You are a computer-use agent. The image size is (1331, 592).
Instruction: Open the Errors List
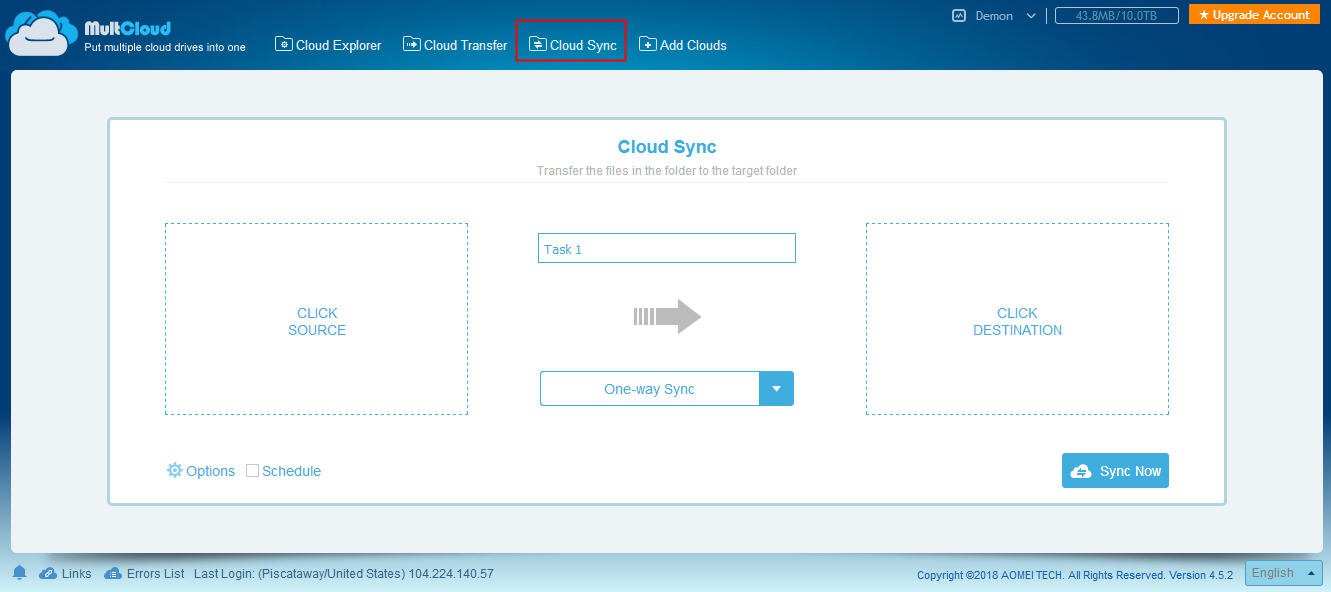pyautogui.click(x=155, y=574)
